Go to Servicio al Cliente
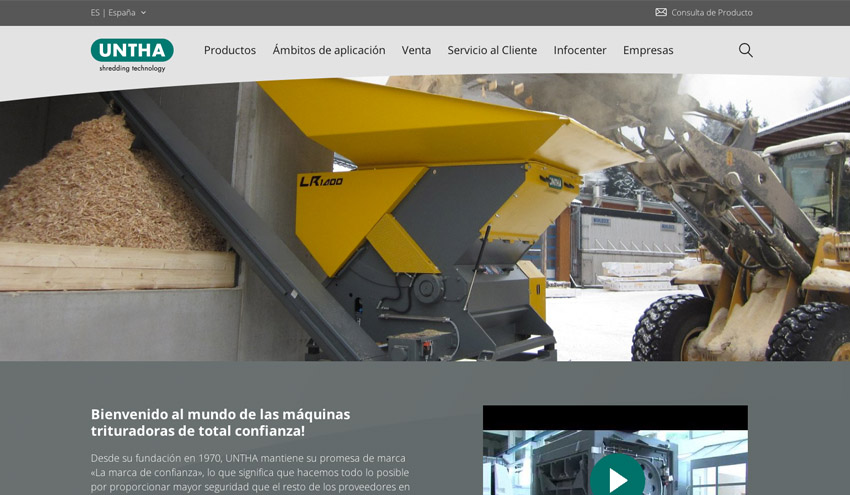The height and width of the screenshot is (495, 850). pos(492,50)
